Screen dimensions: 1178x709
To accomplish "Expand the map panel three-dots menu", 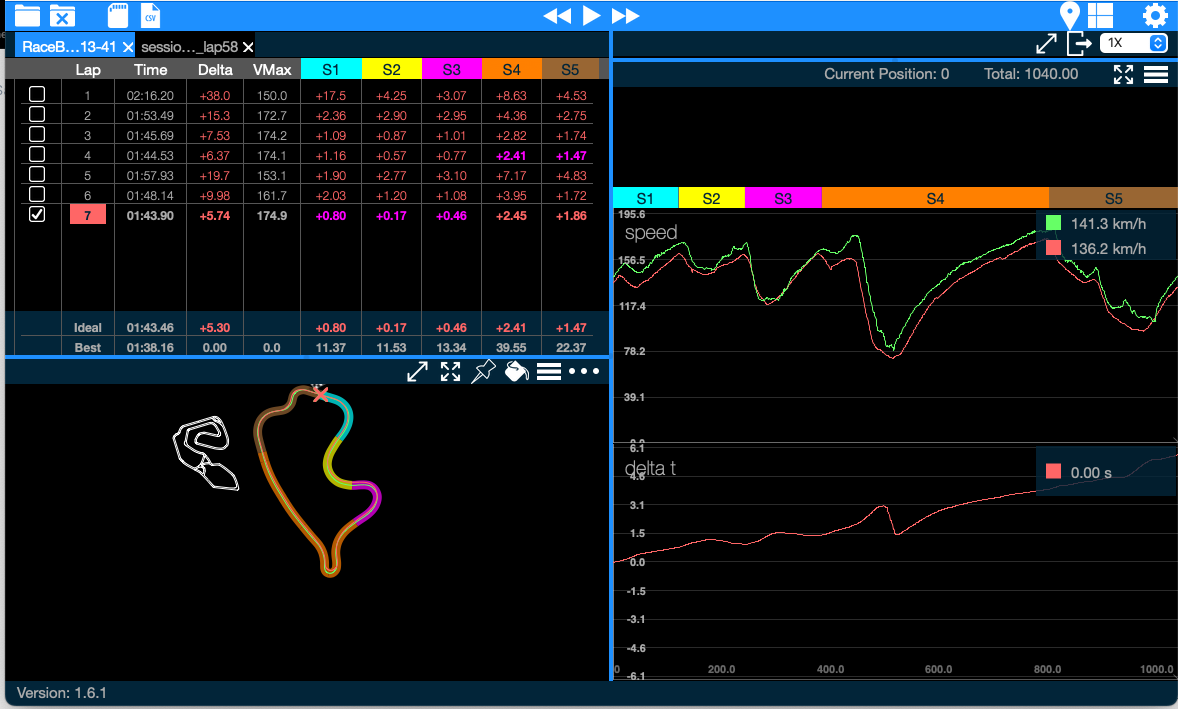I will coord(583,372).
